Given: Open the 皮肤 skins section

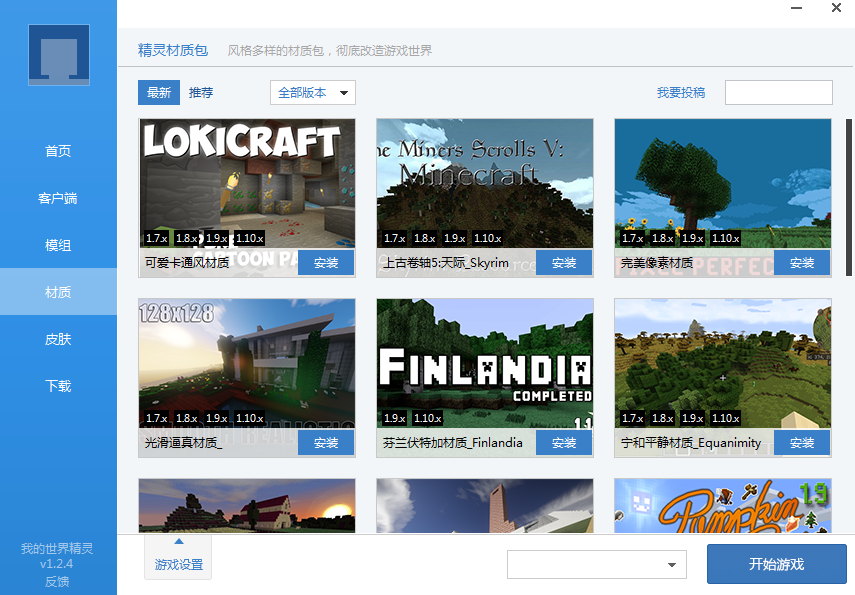Looking at the screenshot, I should click(58, 339).
